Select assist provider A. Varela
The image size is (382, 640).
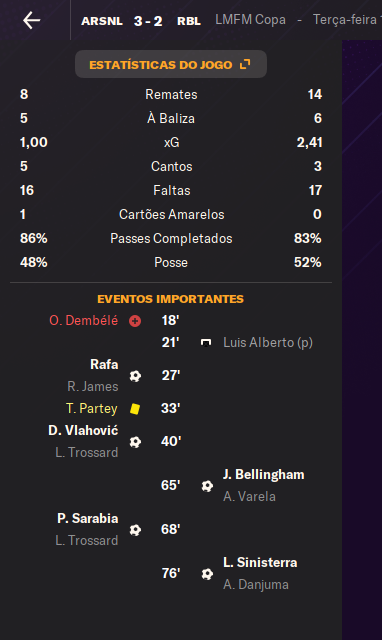pos(249,496)
